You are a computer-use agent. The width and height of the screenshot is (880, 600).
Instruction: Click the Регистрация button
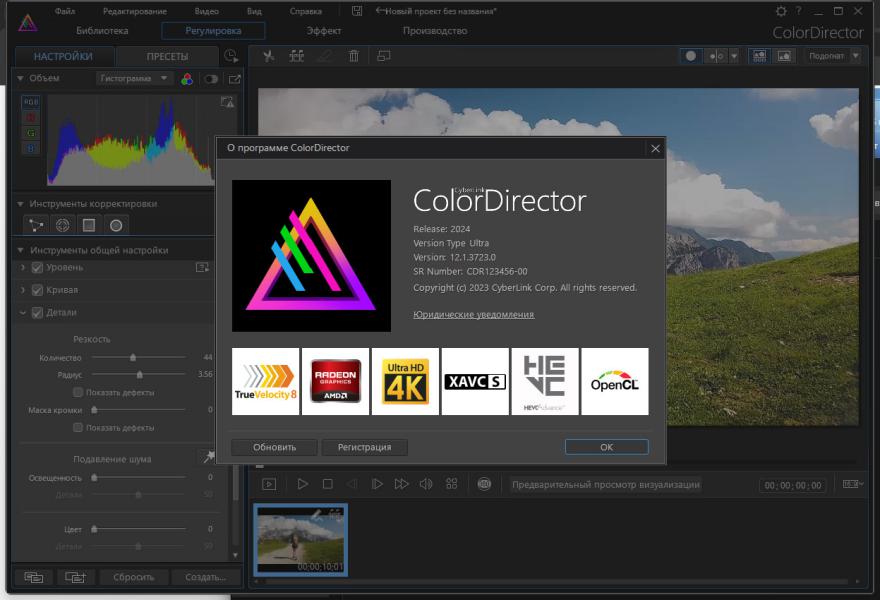coord(365,447)
